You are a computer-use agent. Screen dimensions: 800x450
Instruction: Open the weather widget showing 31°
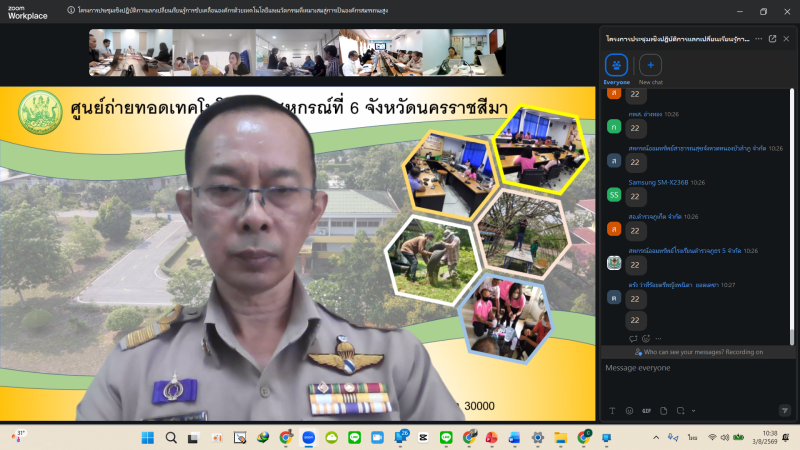pos(18,436)
